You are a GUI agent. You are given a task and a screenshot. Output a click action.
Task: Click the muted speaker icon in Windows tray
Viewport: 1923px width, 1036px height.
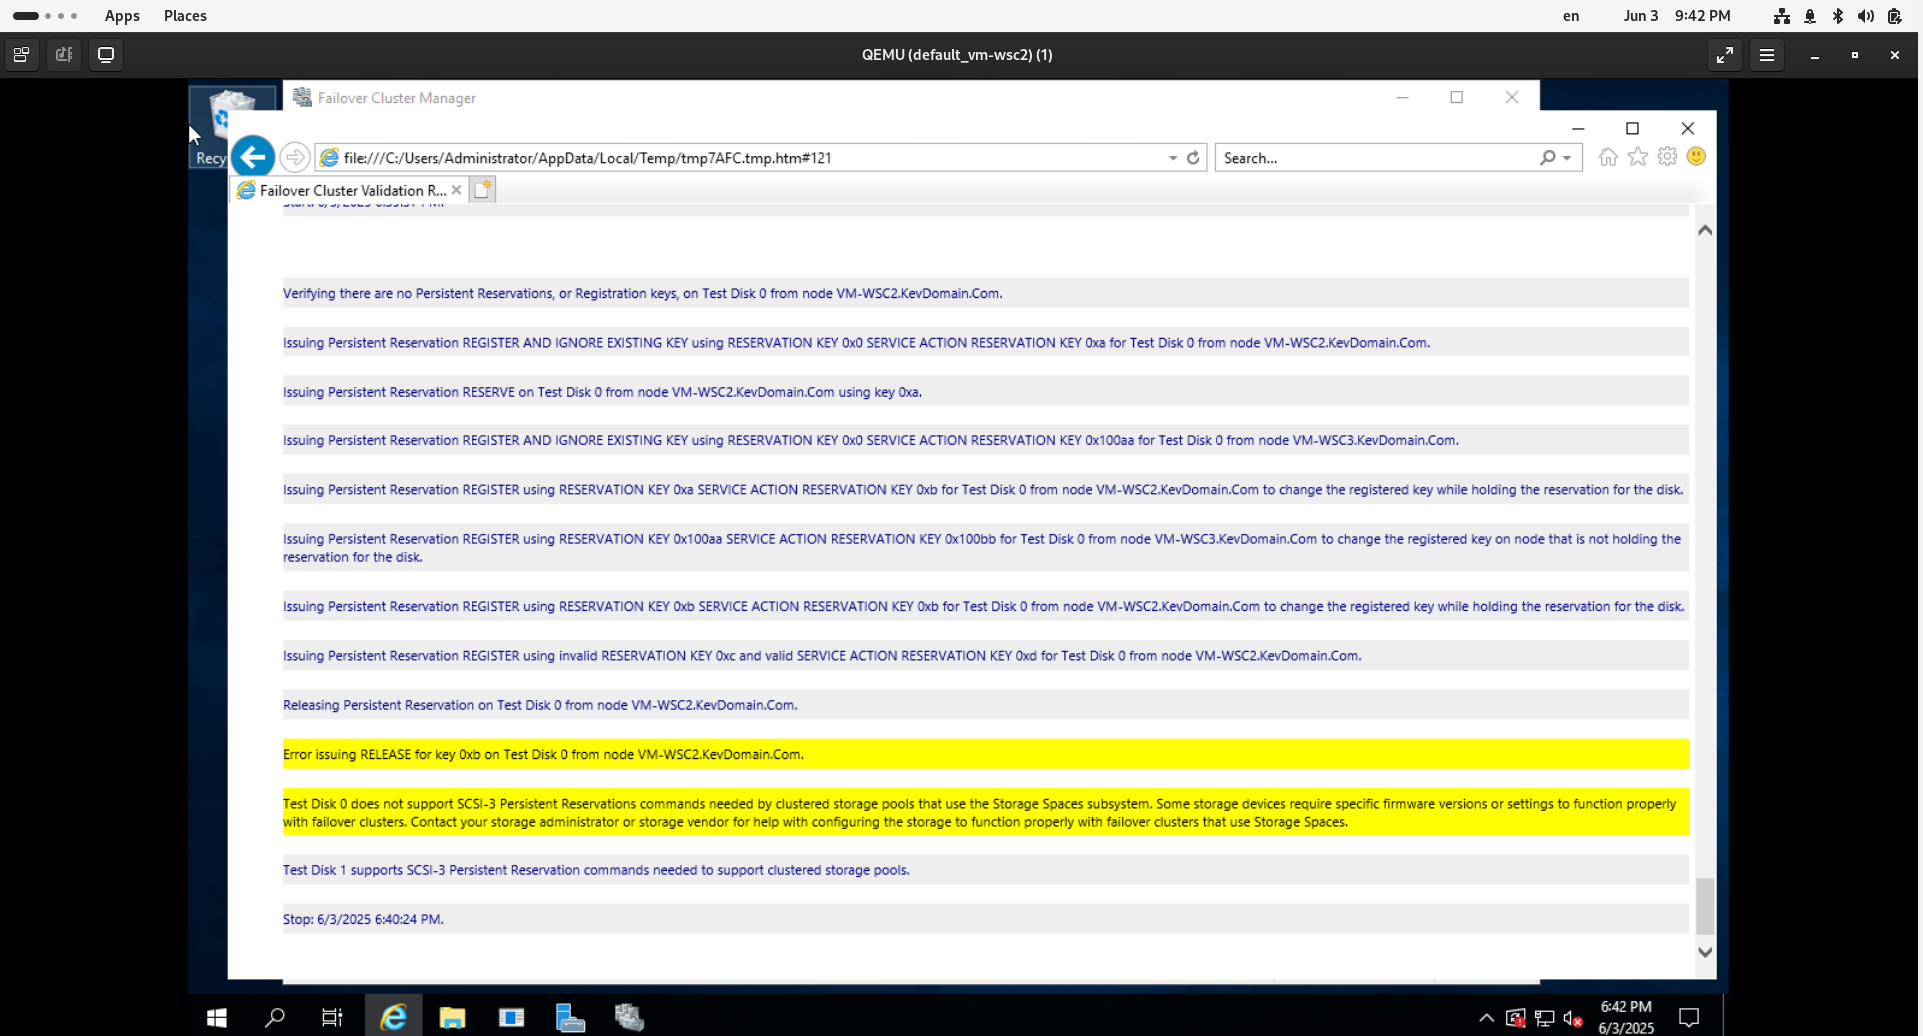(x=1573, y=1019)
